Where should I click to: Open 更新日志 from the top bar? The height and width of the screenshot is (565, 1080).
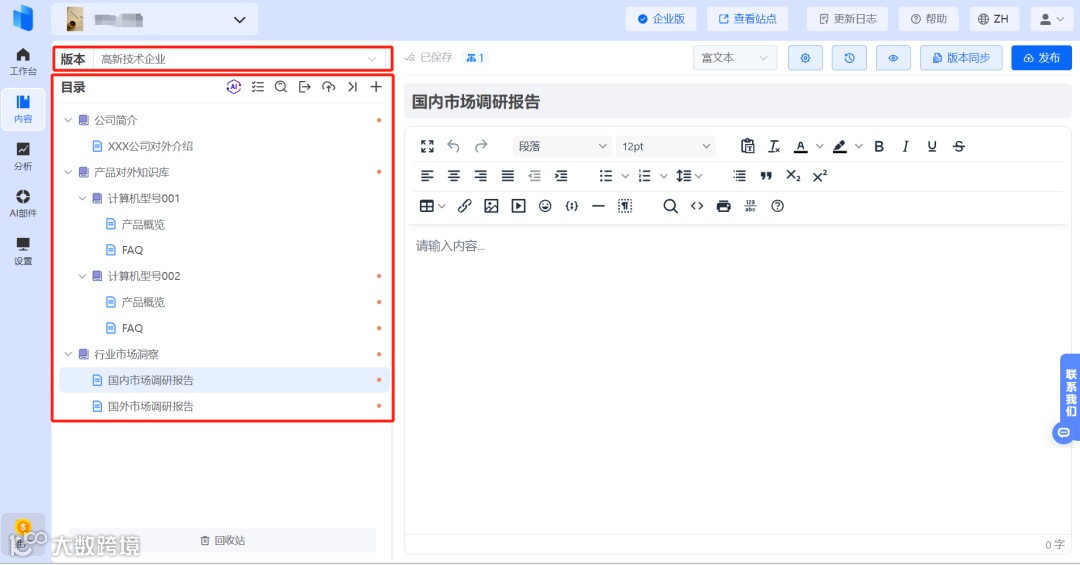click(847, 19)
